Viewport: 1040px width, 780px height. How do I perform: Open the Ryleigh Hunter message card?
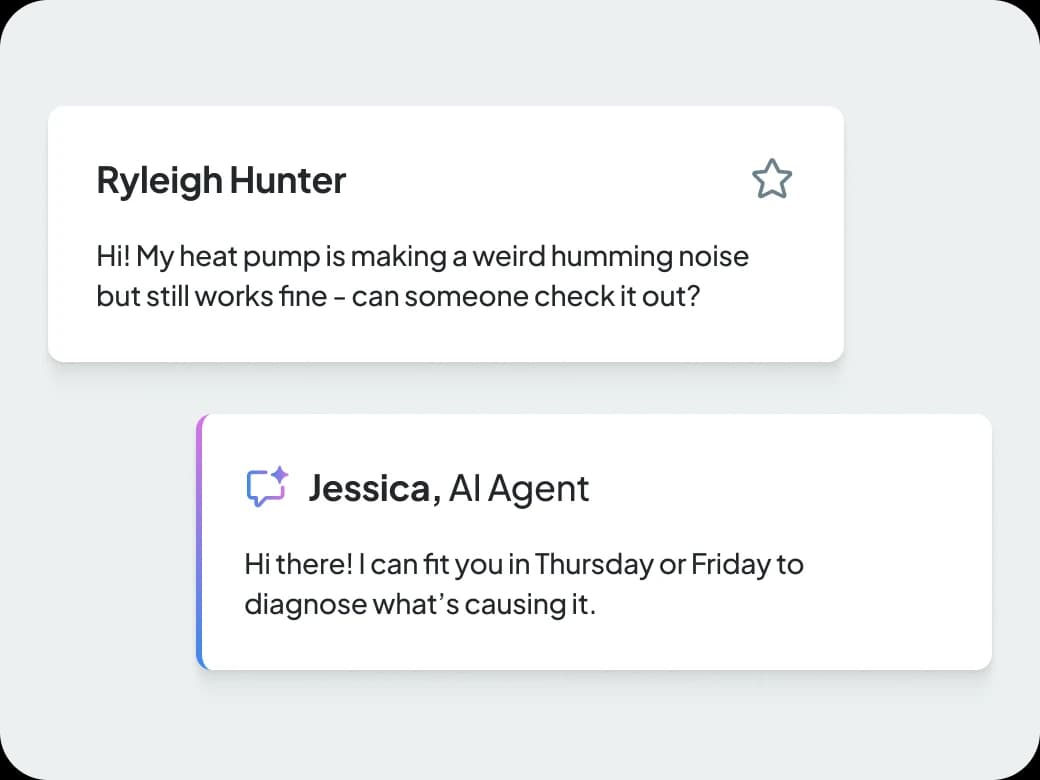446,234
